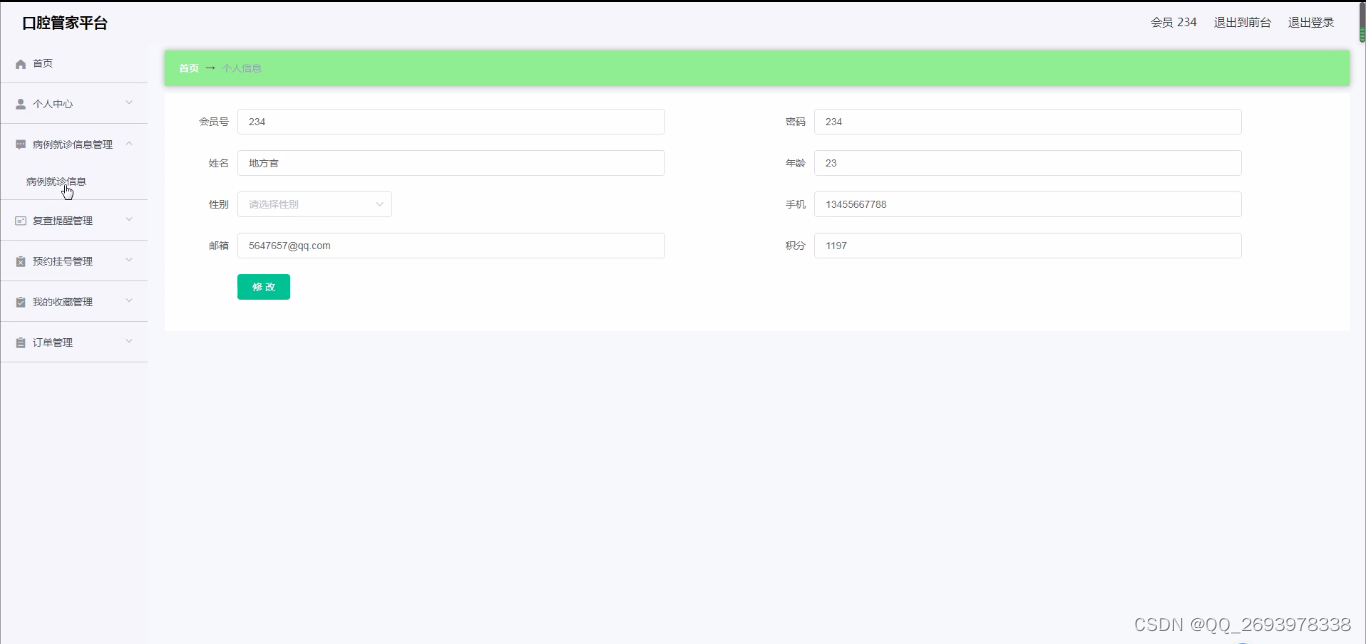Click the page vertical scrollbar
Viewport: 1366px width, 644px height.
(1361, 21)
